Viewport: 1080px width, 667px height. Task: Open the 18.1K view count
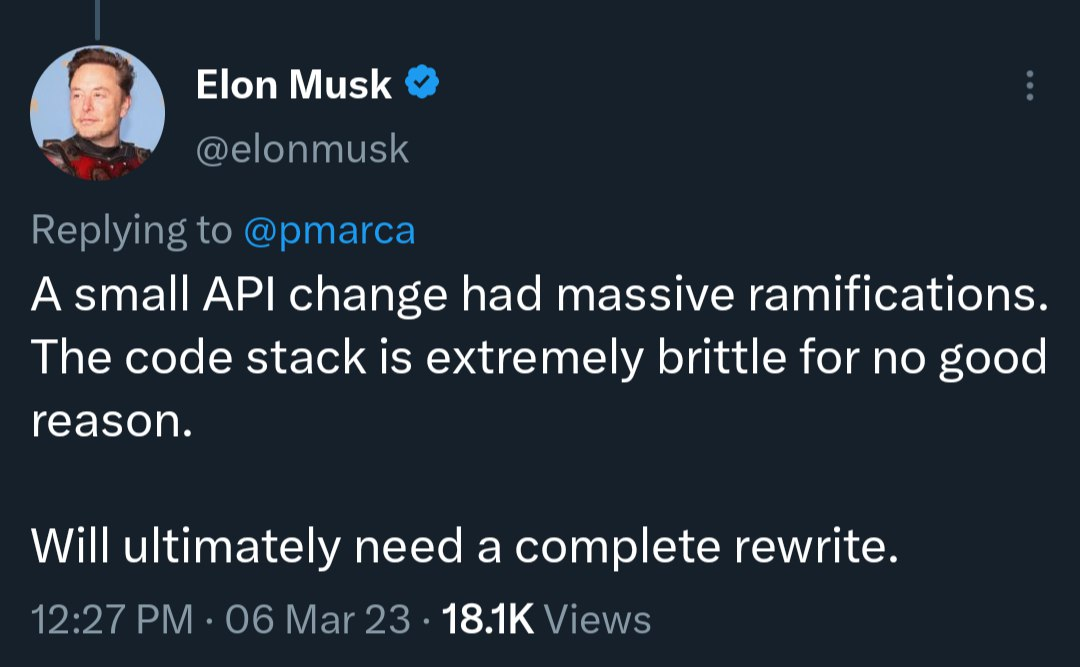point(488,619)
